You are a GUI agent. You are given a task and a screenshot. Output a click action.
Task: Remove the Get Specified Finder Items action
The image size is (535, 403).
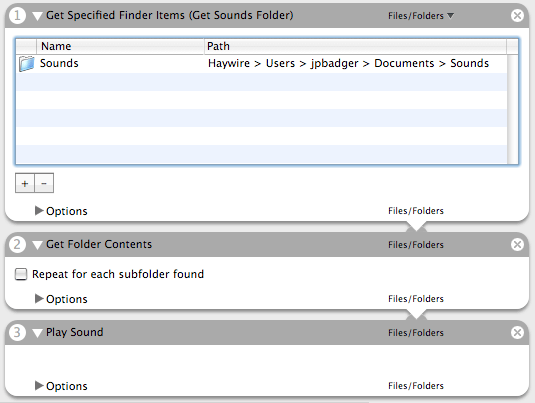pyautogui.click(x=517, y=15)
